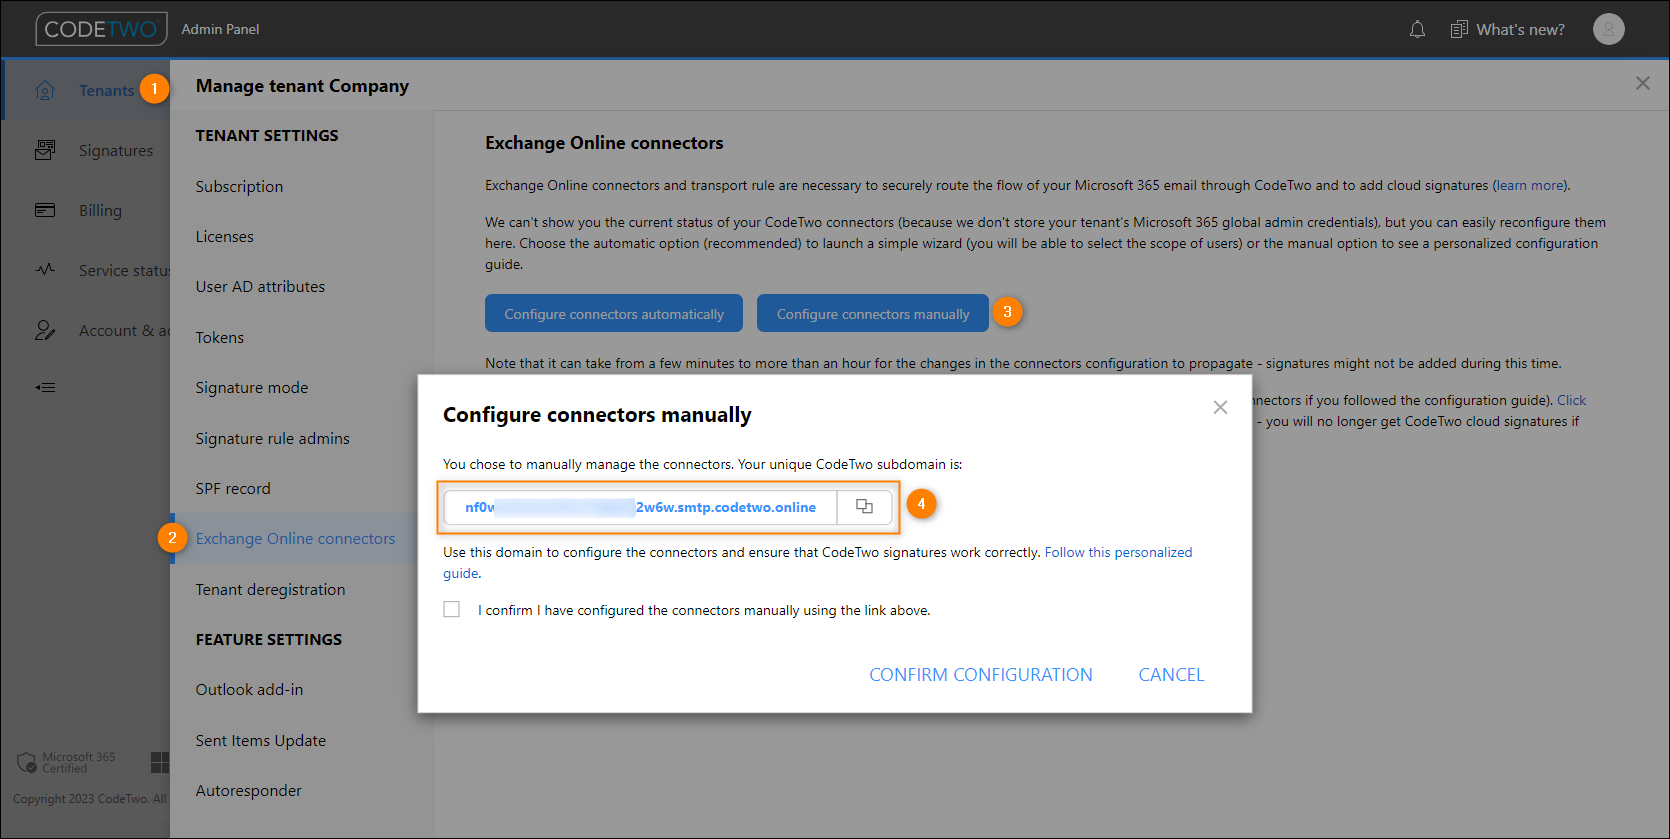Open Service status in the sidebar
Viewport: 1670px width, 839px height.
coord(124,271)
